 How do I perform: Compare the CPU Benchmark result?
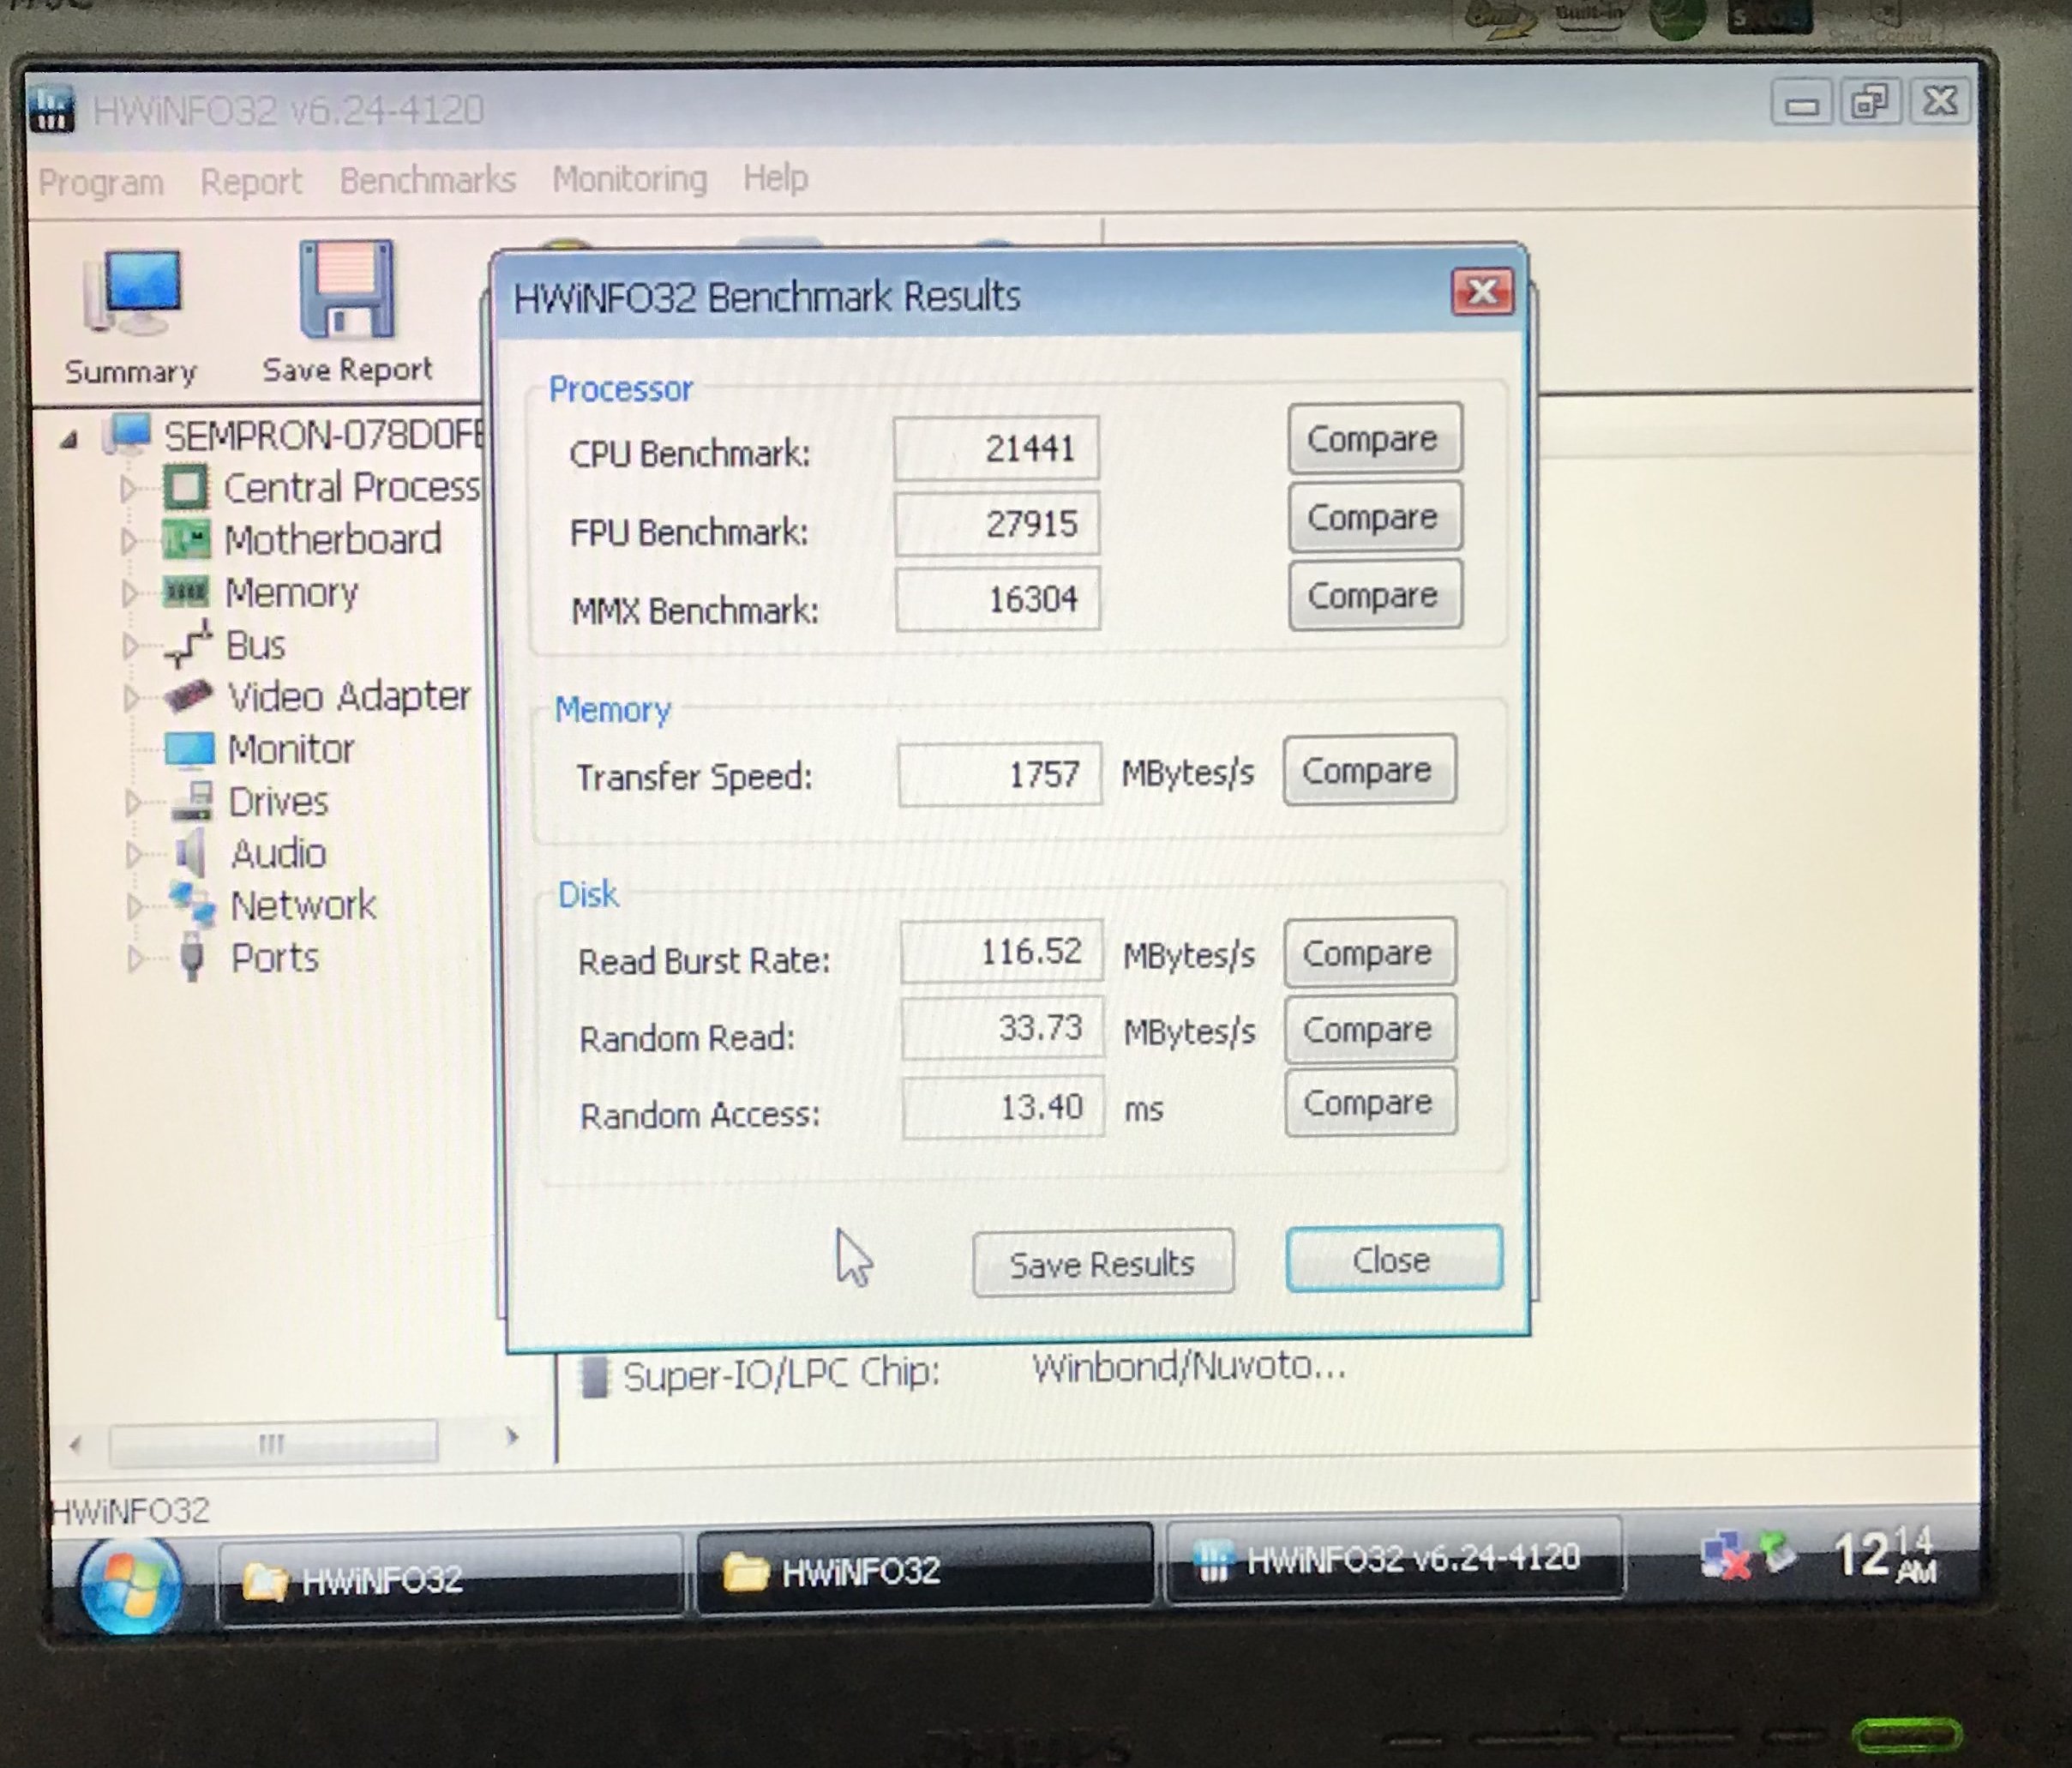[1374, 439]
